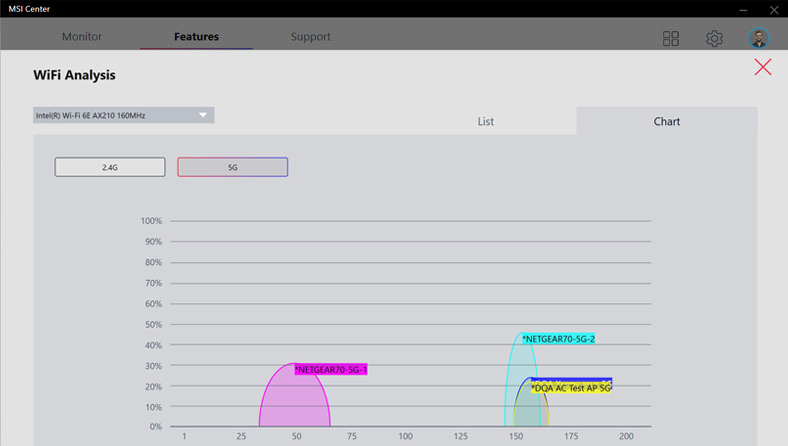Click the user profile avatar

click(x=759, y=38)
